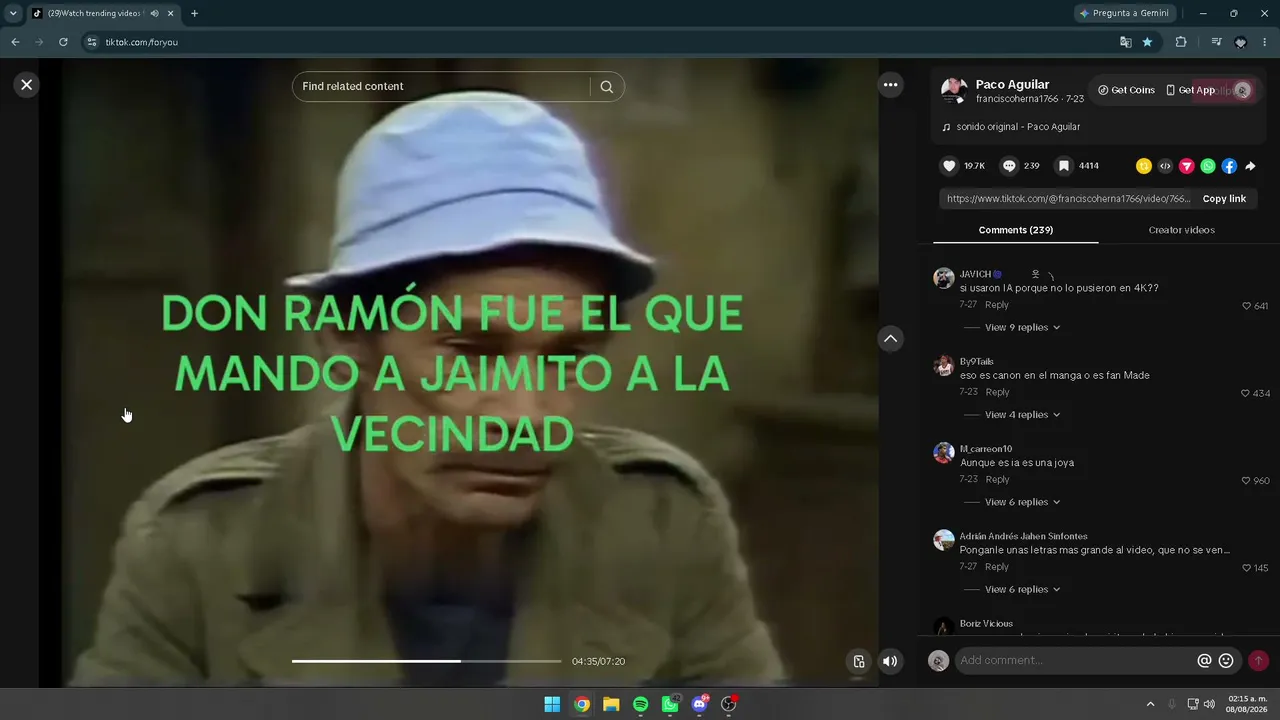Reply to JAVICH's comment
Viewport: 1280px width, 720px height.
[997, 305]
